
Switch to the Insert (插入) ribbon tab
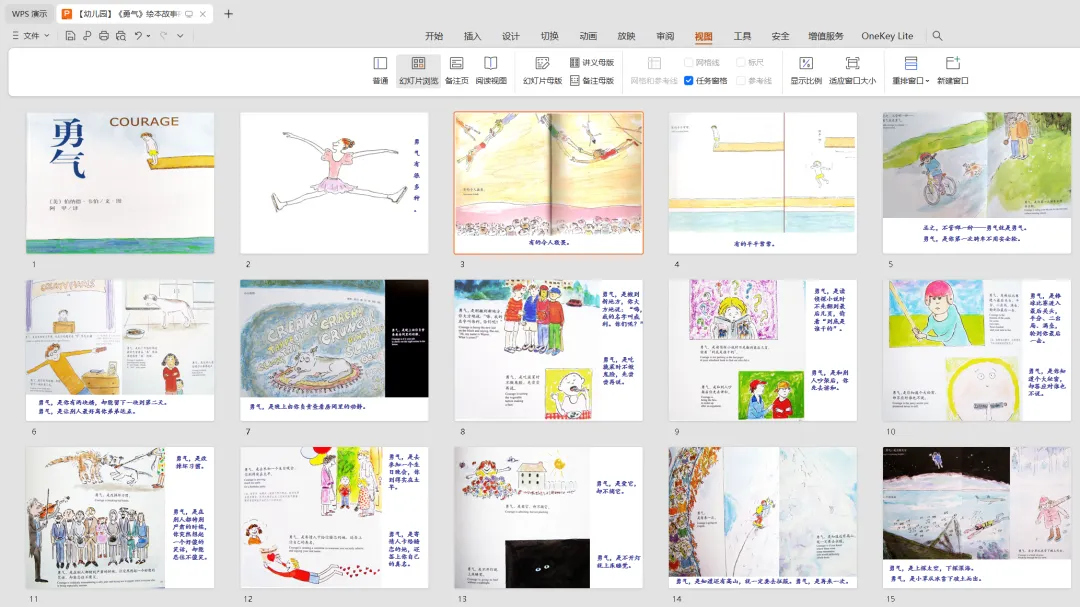click(472, 36)
